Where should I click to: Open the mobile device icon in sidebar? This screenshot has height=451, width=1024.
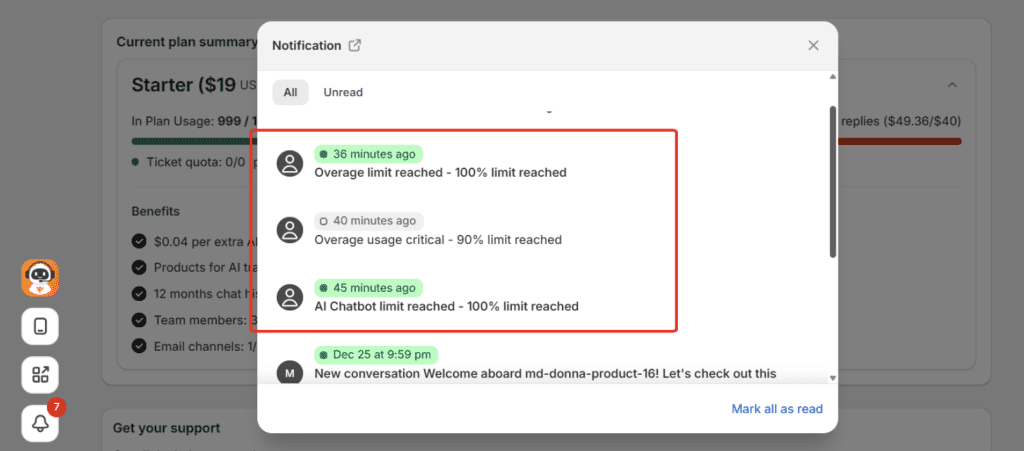40,326
